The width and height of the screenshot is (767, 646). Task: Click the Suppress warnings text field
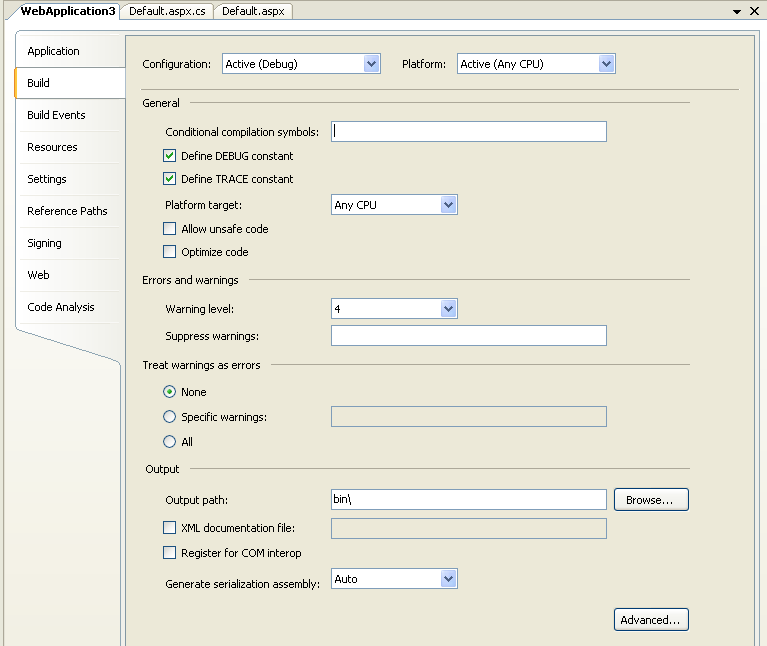click(x=469, y=335)
